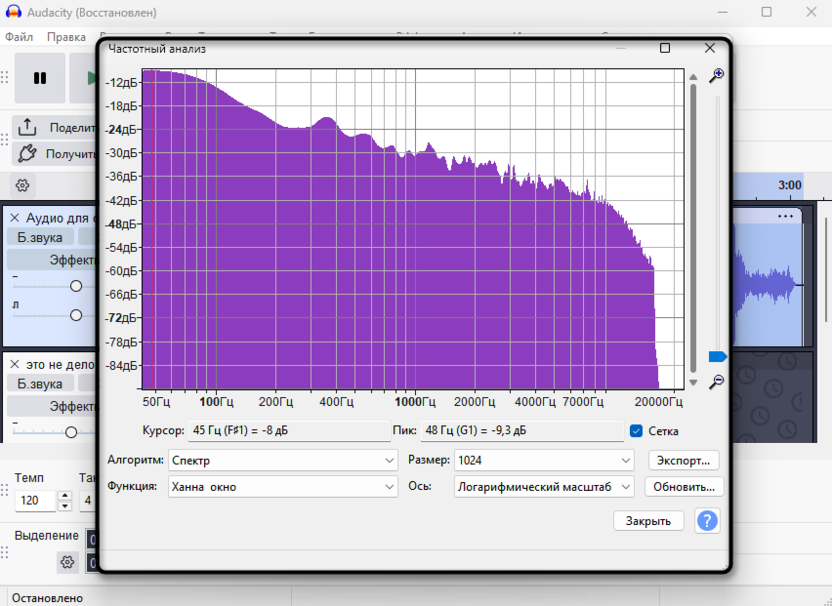Click the zoom out magnifier in Frequency Analysis
The image size is (832, 606).
click(x=716, y=382)
